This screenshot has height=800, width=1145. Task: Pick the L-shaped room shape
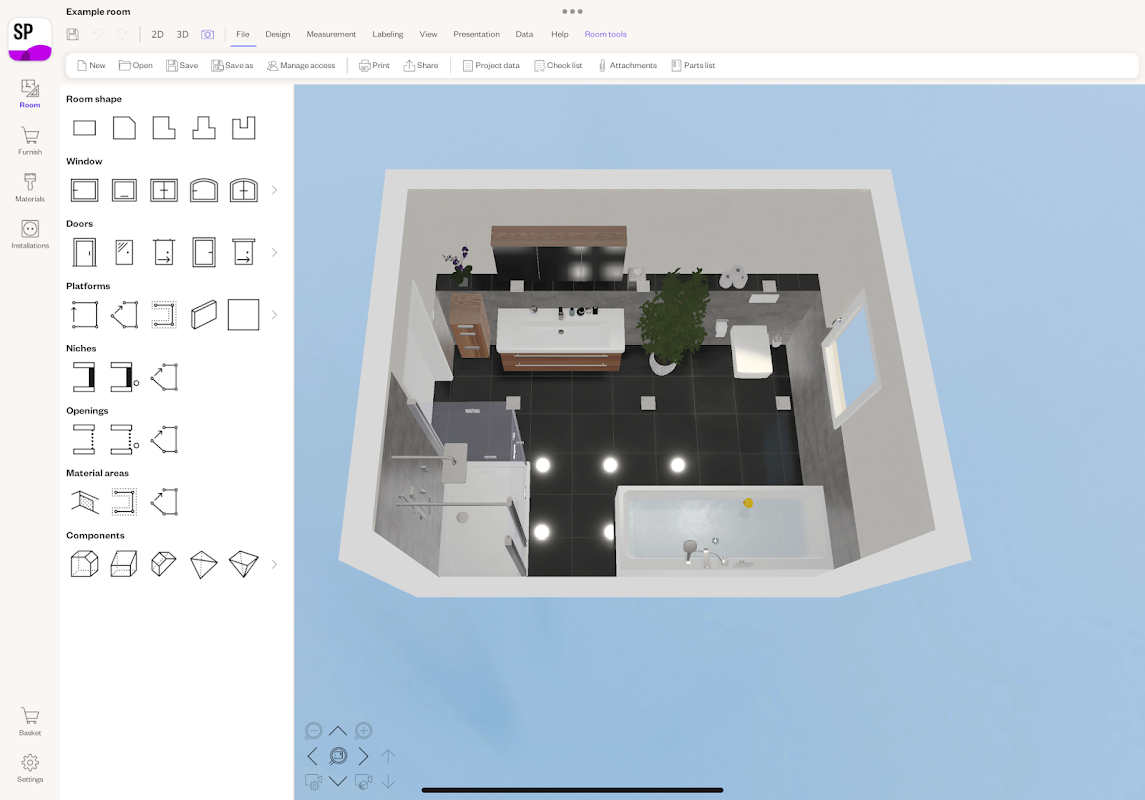click(164, 128)
